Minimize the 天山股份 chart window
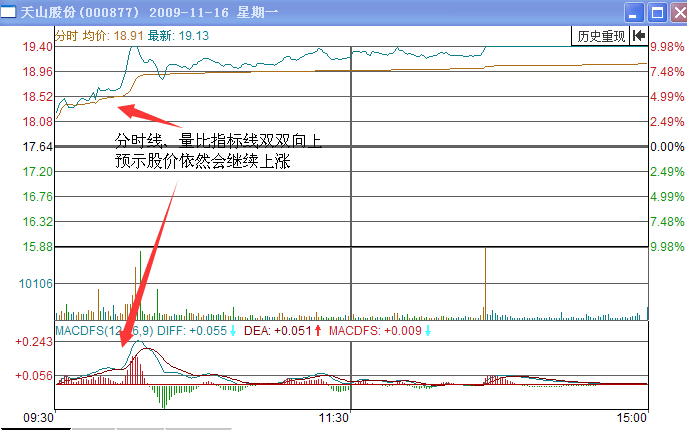The height and width of the screenshot is (430, 687). click(x=634, y=12)
